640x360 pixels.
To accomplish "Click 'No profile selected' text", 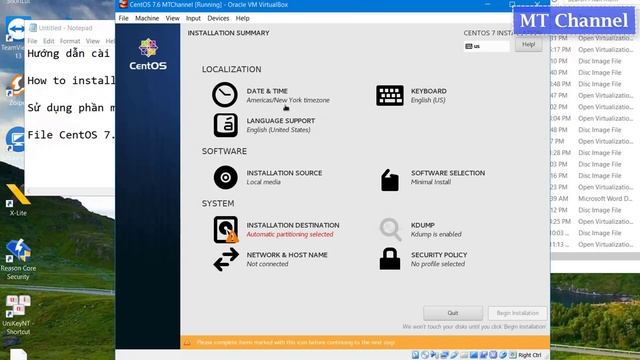I will click(x=438, y=264).
